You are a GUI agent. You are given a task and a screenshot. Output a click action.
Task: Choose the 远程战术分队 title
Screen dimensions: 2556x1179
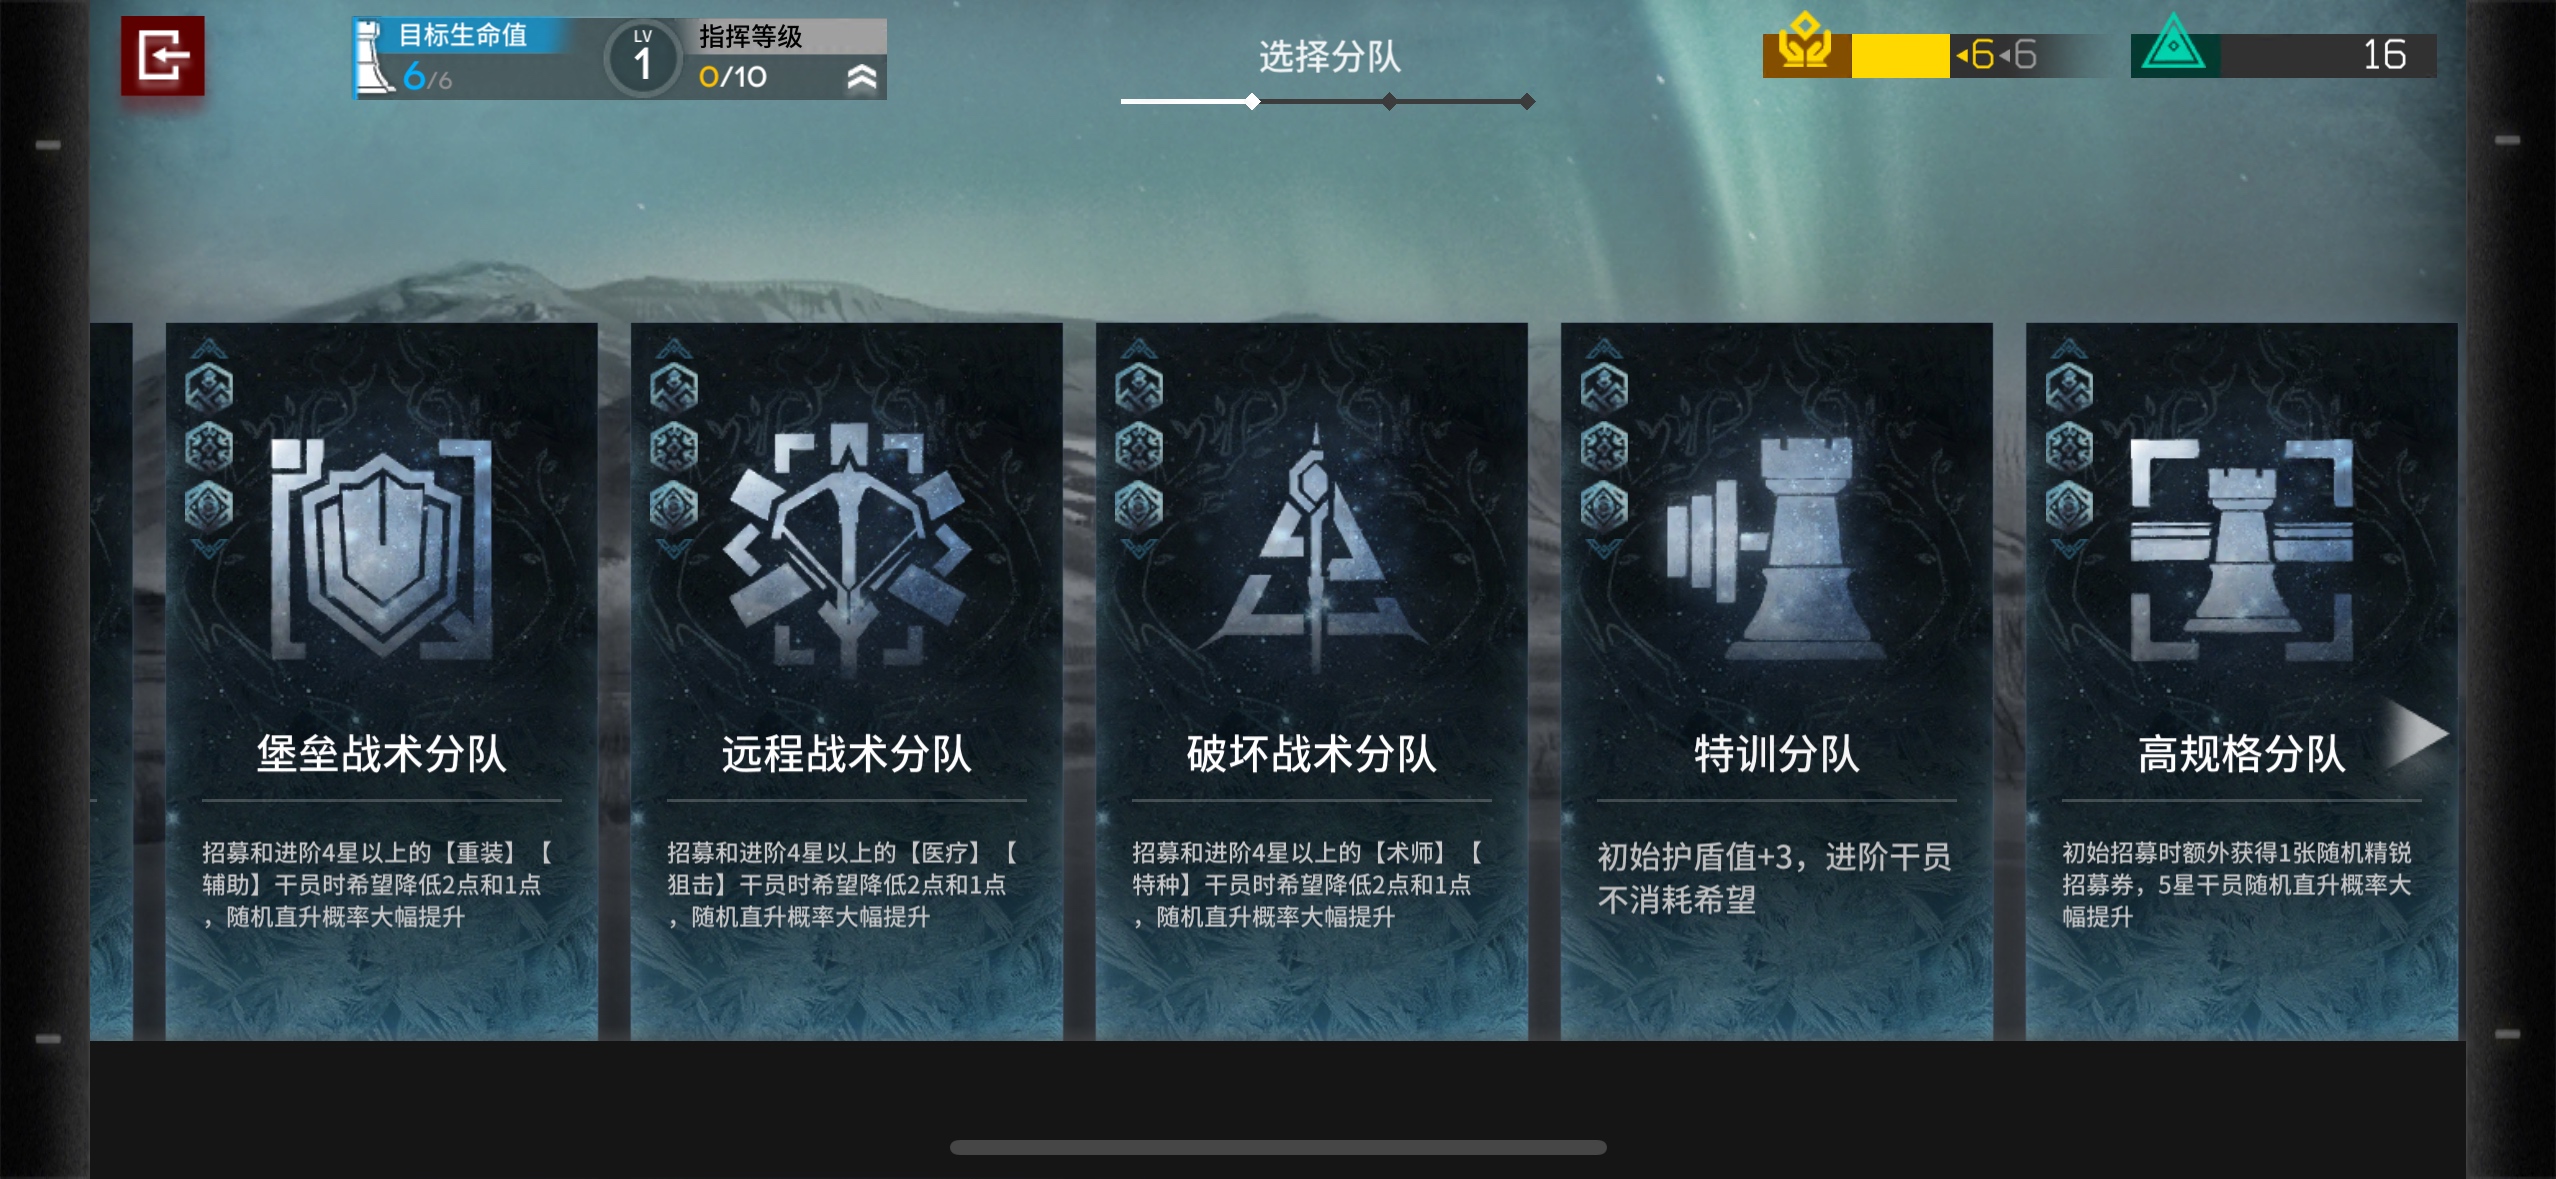[x=847, y=754]
